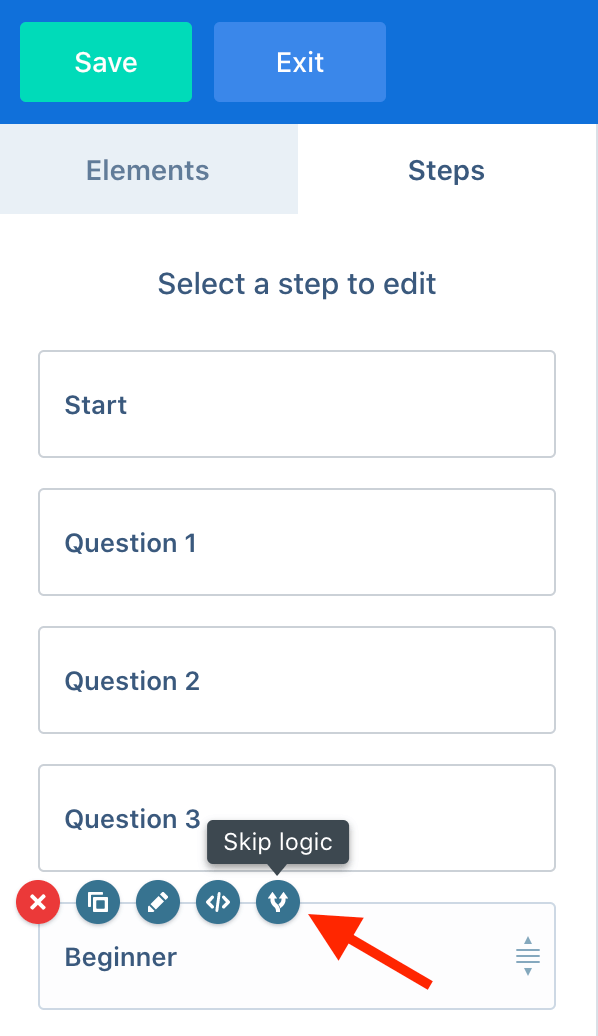Duplicate the Beginner step using copy icon
This screenshot has height=1036, width=598.
coord(98,901)
